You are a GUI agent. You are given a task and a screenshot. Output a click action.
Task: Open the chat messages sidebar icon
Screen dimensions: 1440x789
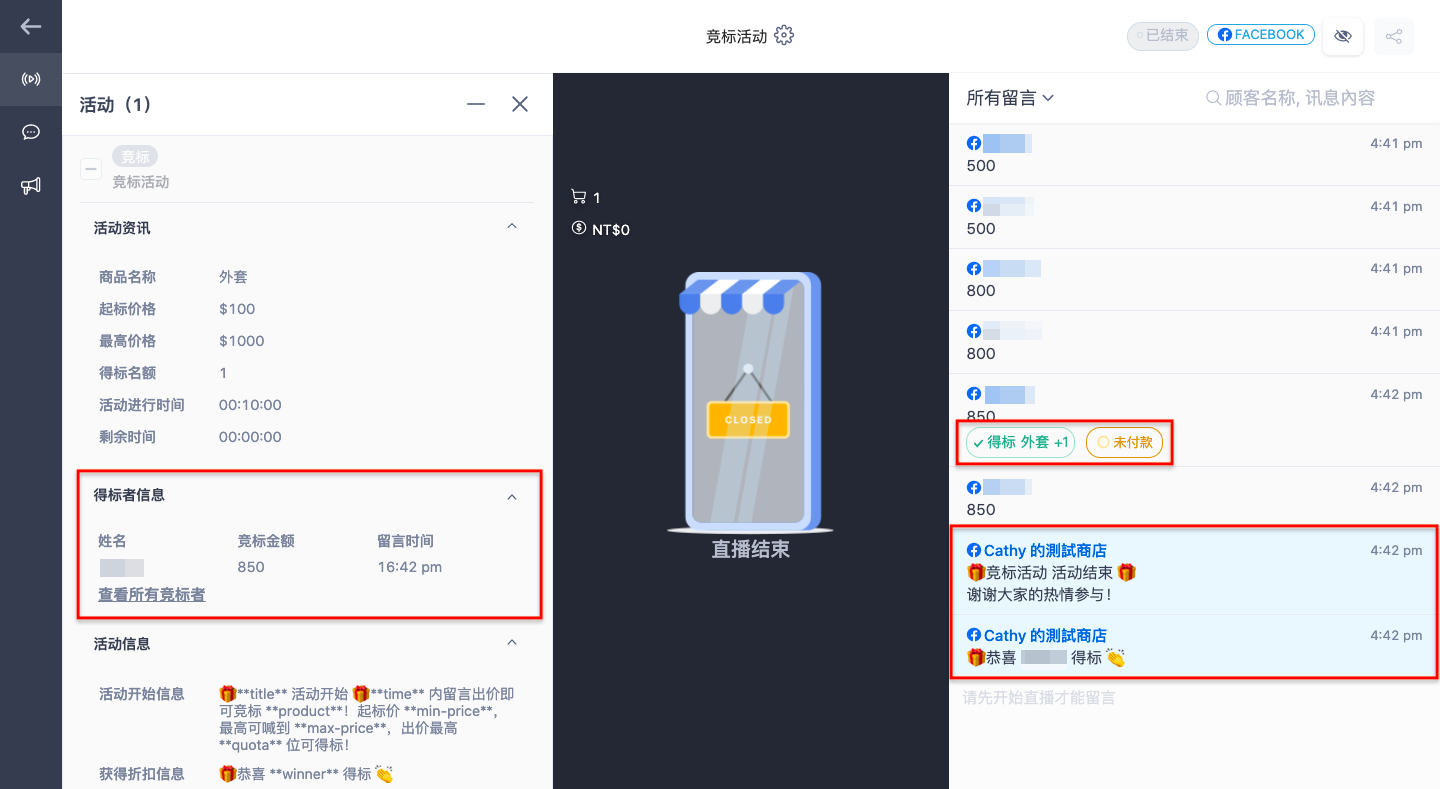tap(31, 132)
